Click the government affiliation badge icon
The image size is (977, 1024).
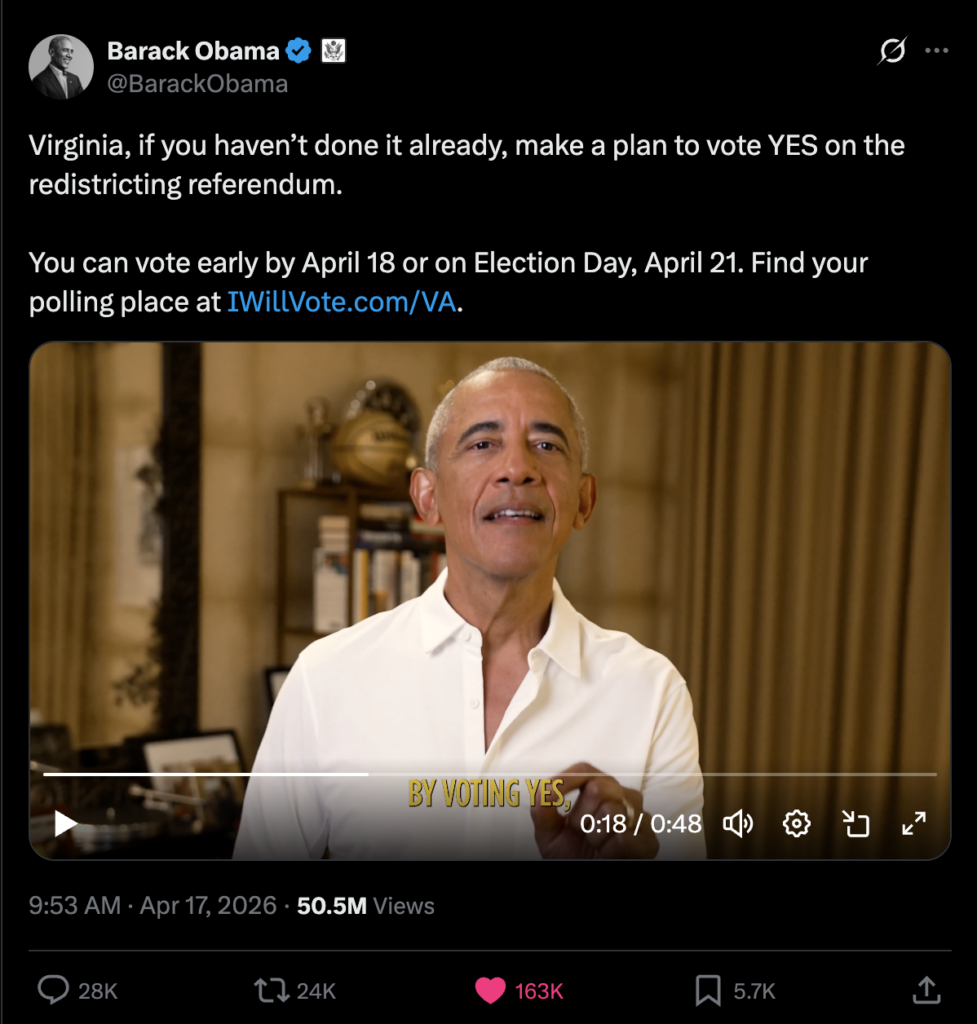point(333,51)
